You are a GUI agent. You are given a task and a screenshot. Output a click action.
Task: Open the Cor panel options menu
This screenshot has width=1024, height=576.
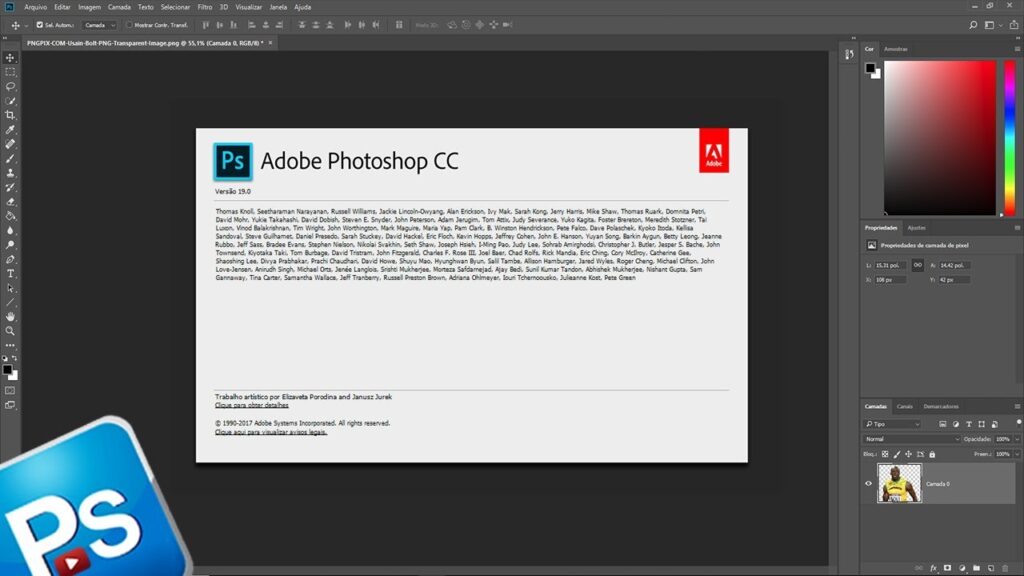1017,49
